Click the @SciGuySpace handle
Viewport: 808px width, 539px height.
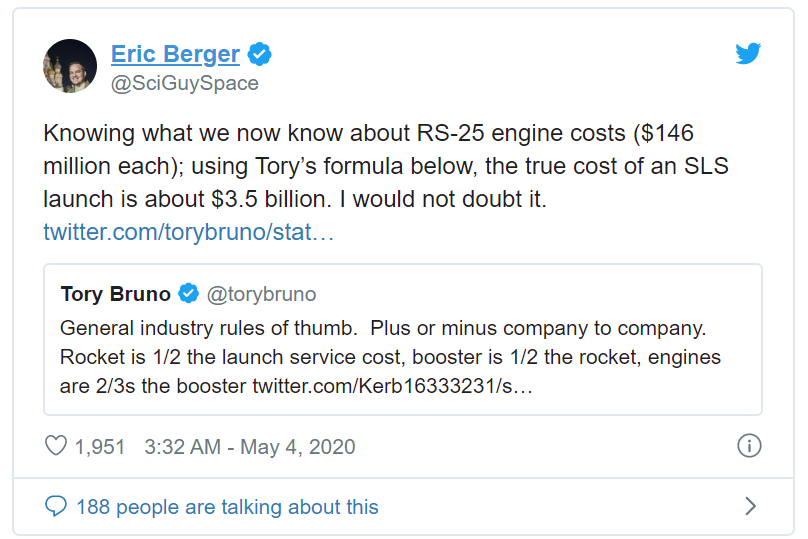point(184,84)
